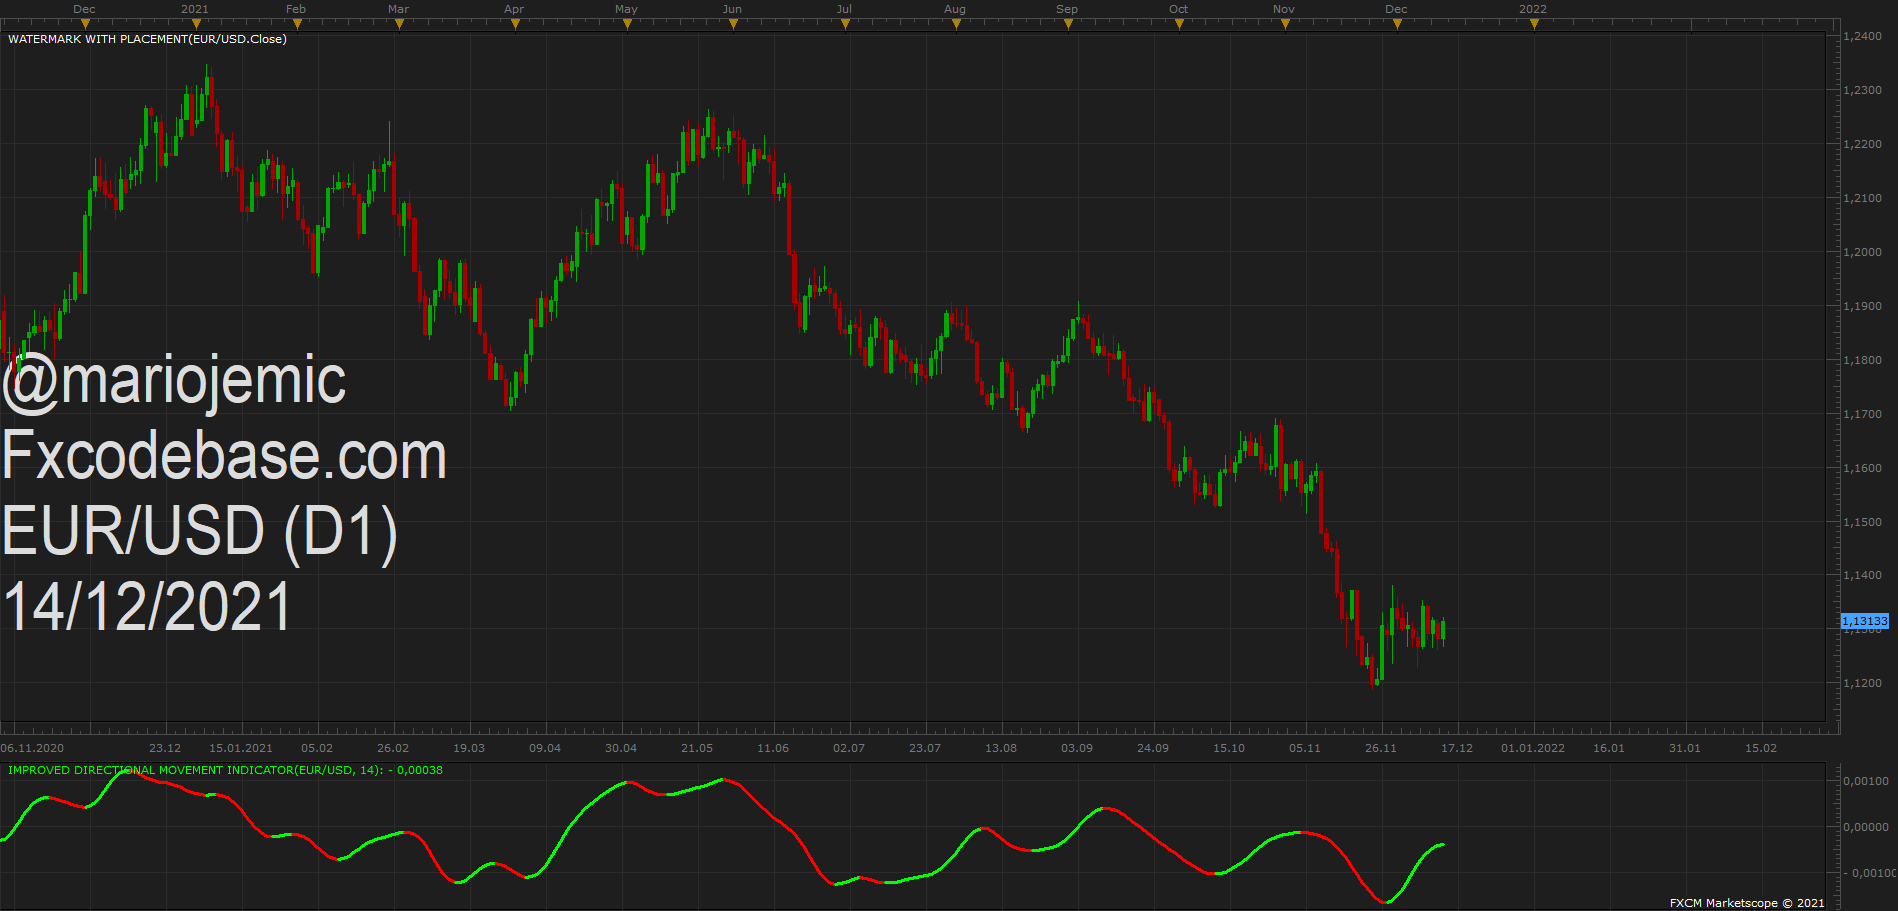This screenshot has height=911, width=1898.
Task: Click the 2021 year marker on the top timeline
Action: tap(196, 24)
